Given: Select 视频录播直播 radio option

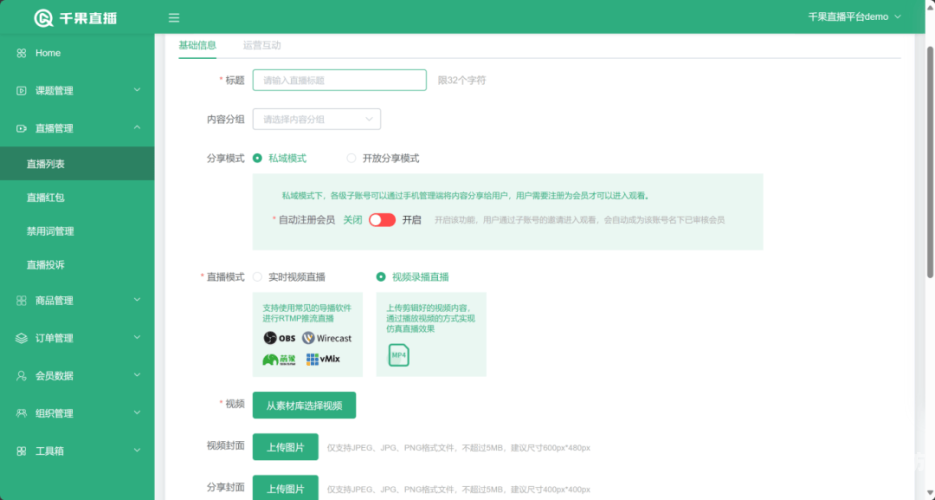Looking at the screenshot, I should click(x=380, y=277).
